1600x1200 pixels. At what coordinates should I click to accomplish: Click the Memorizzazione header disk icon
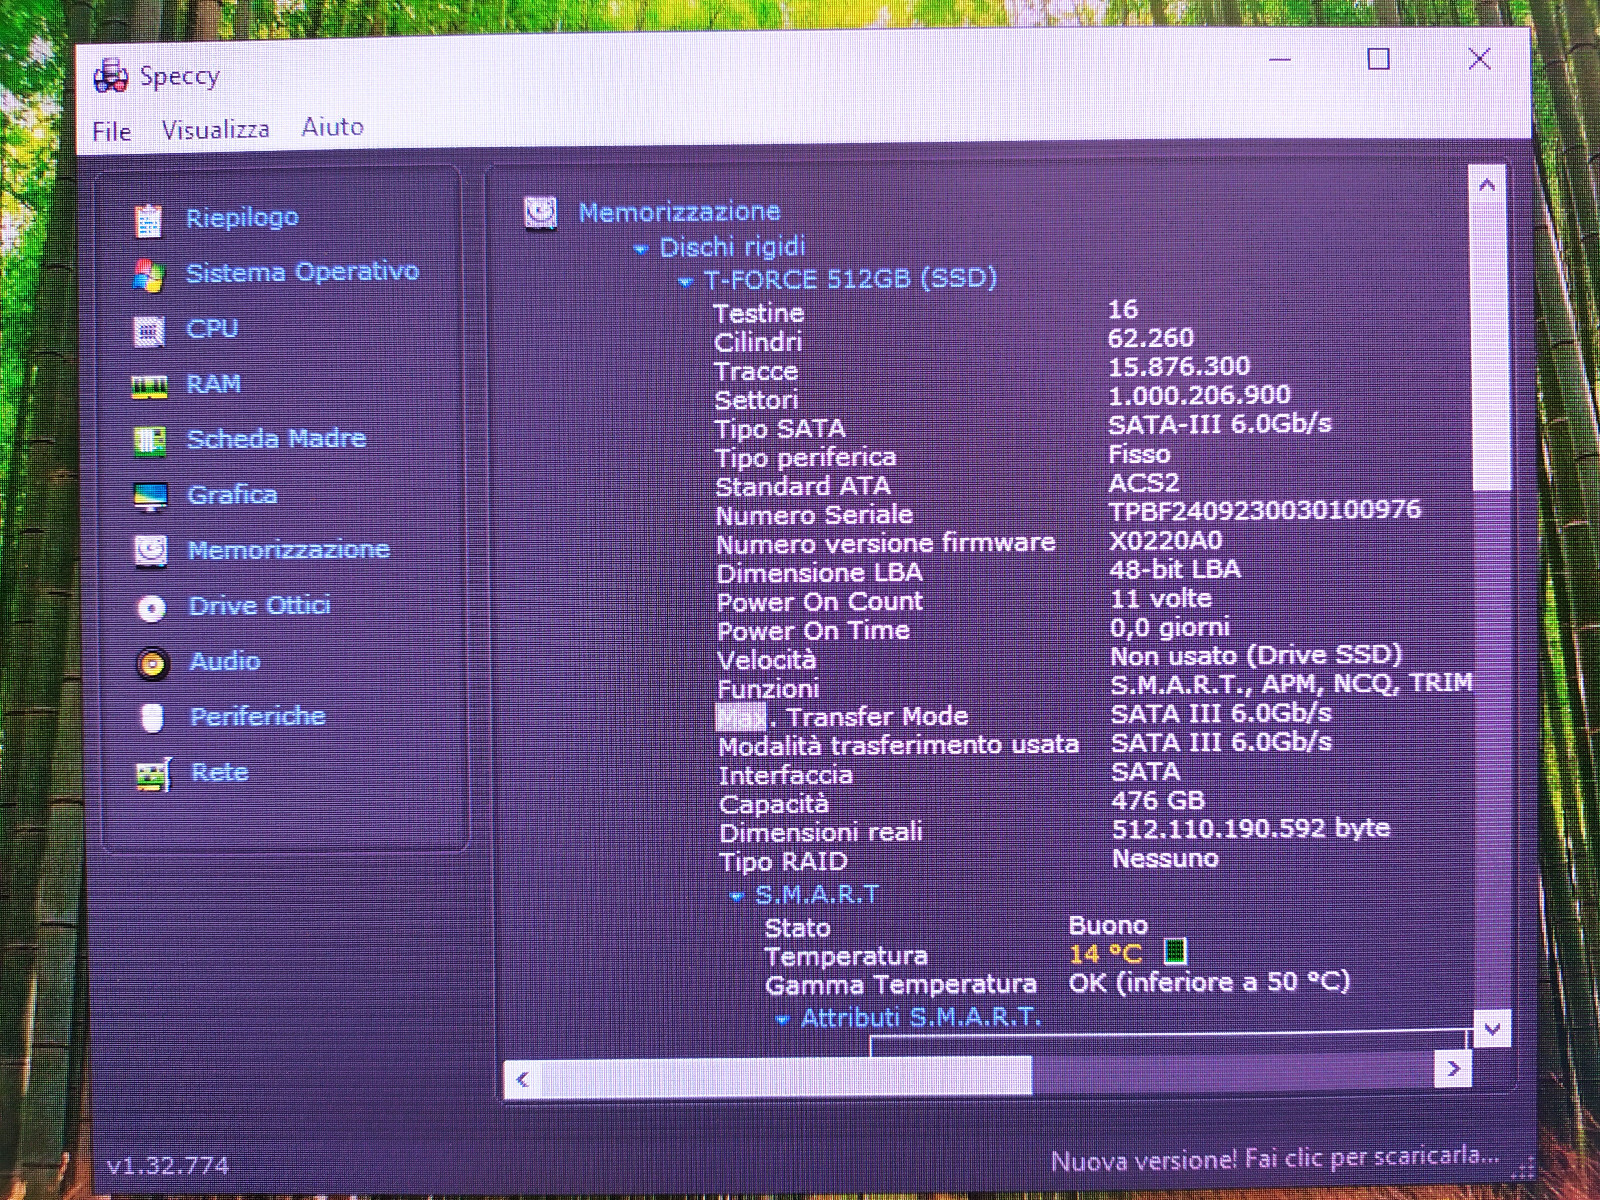pyautogui.click(x=541, y=212)
